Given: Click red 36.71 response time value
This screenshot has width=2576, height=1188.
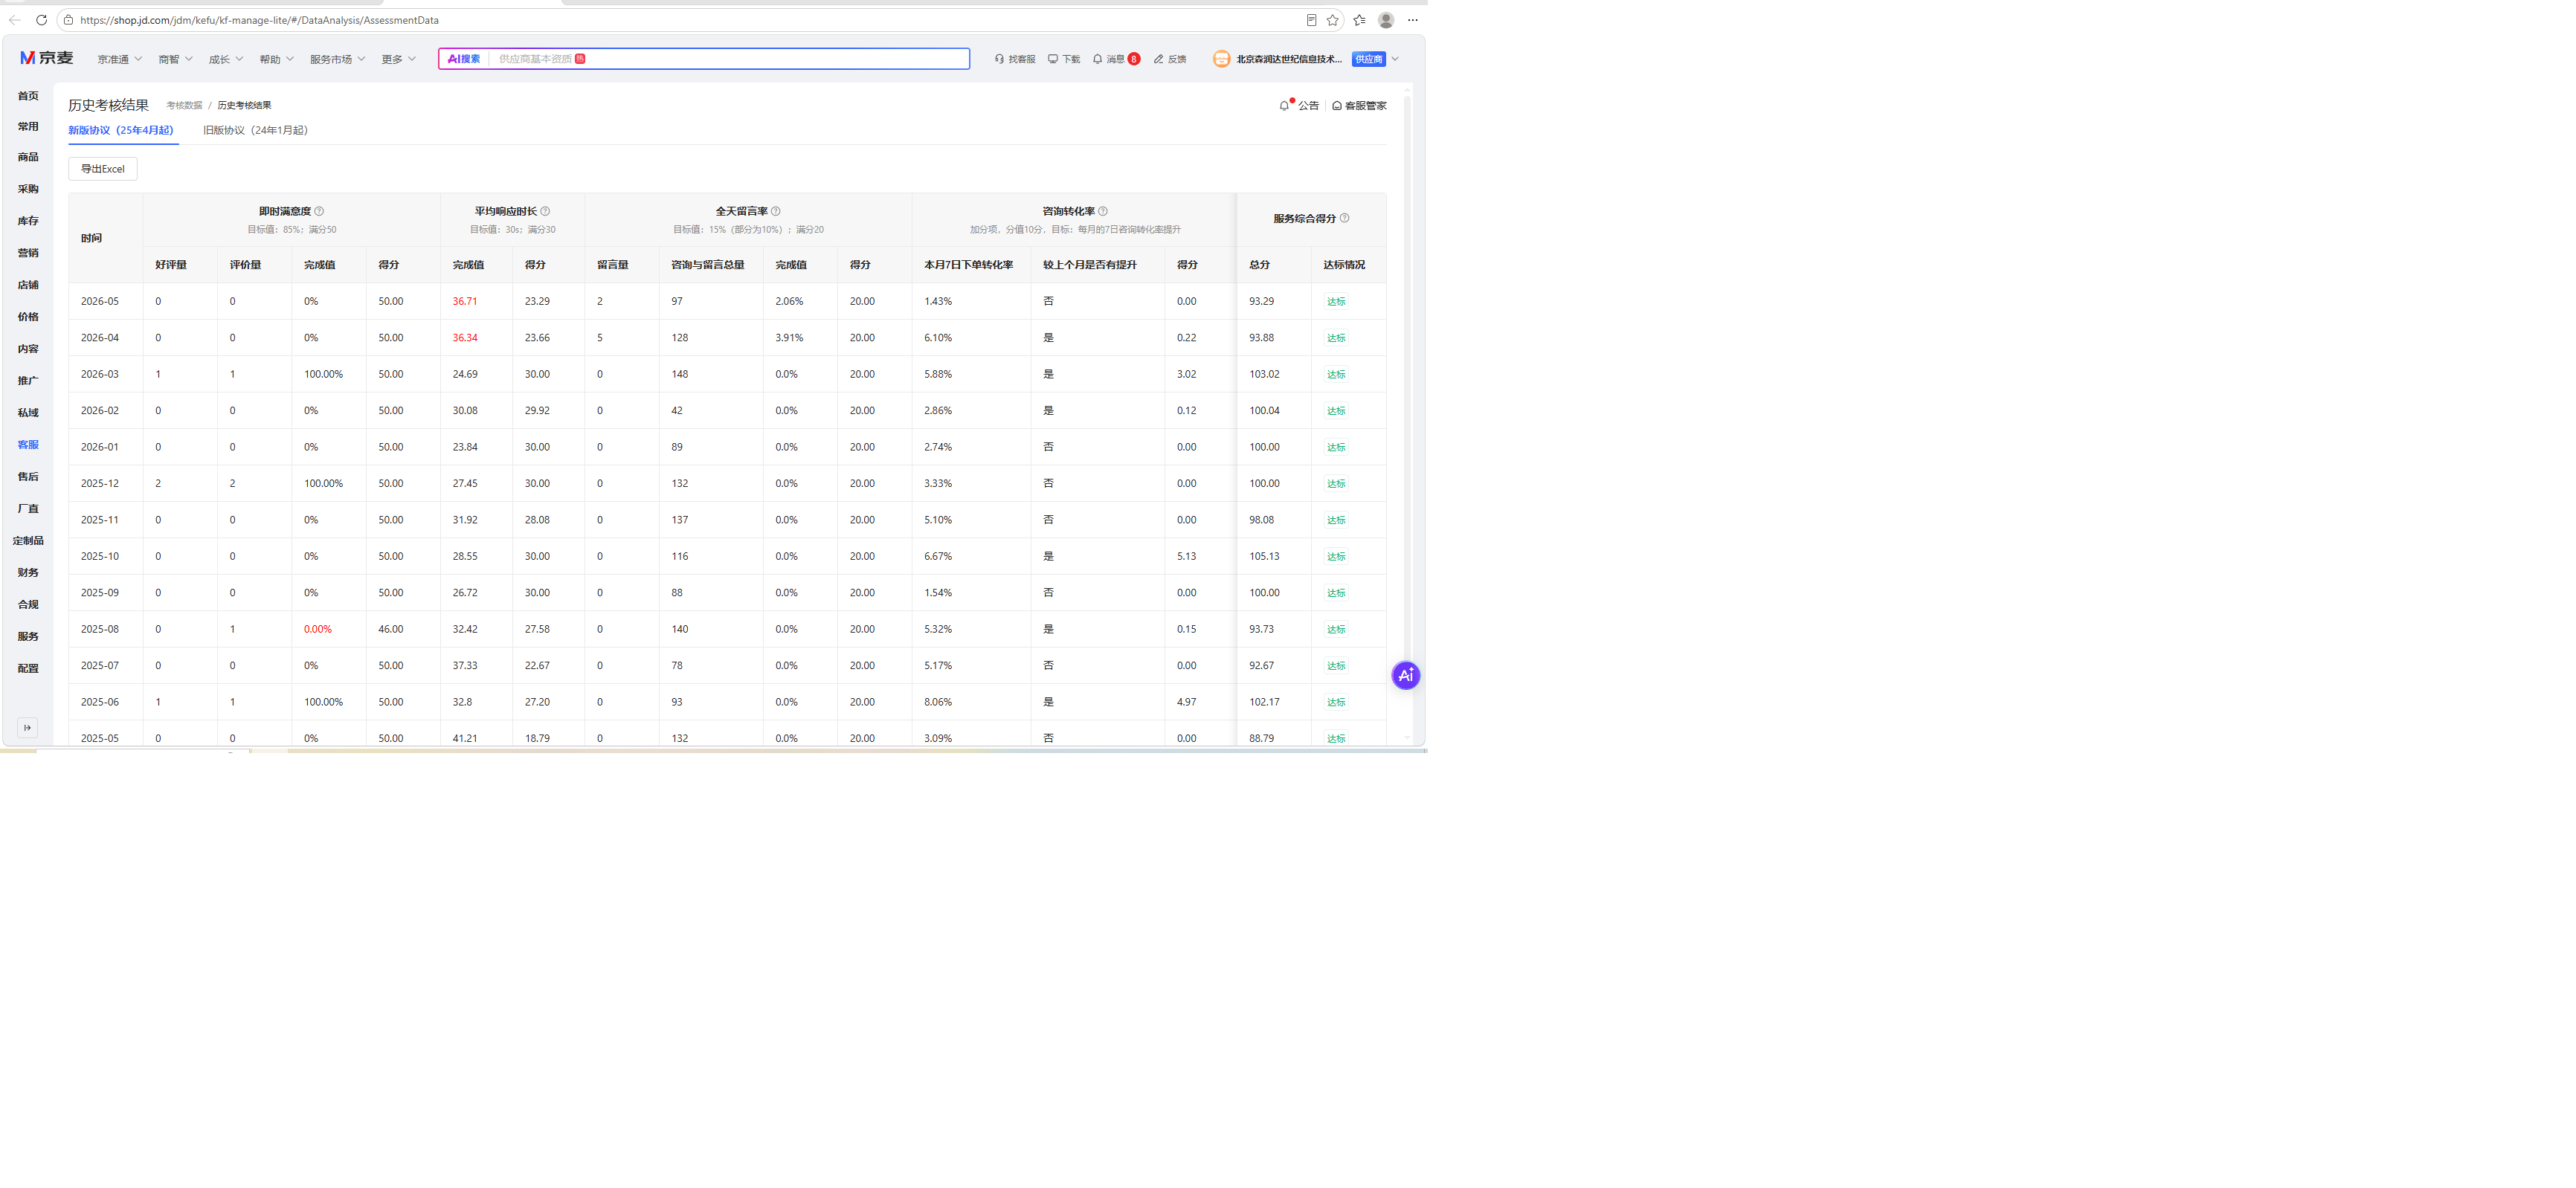Looking at the screenshot, I should pos(465,301).
